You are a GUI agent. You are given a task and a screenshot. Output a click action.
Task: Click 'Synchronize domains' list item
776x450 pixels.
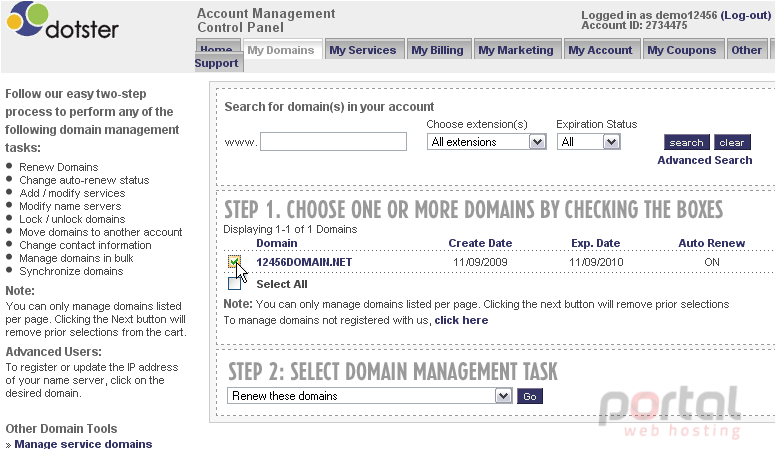[x=71, y=271]
